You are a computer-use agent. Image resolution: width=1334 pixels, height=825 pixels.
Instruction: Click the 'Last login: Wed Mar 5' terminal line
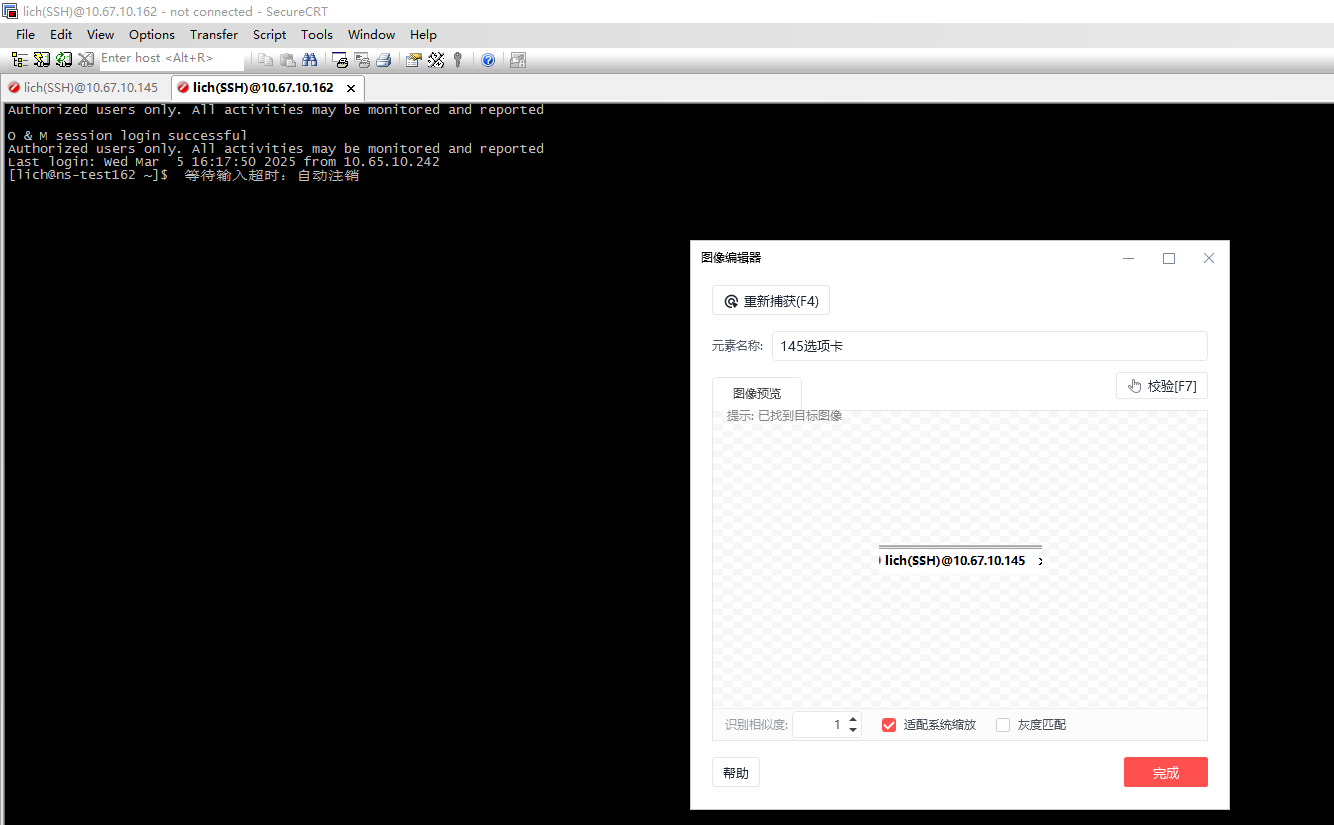(223, 162)
